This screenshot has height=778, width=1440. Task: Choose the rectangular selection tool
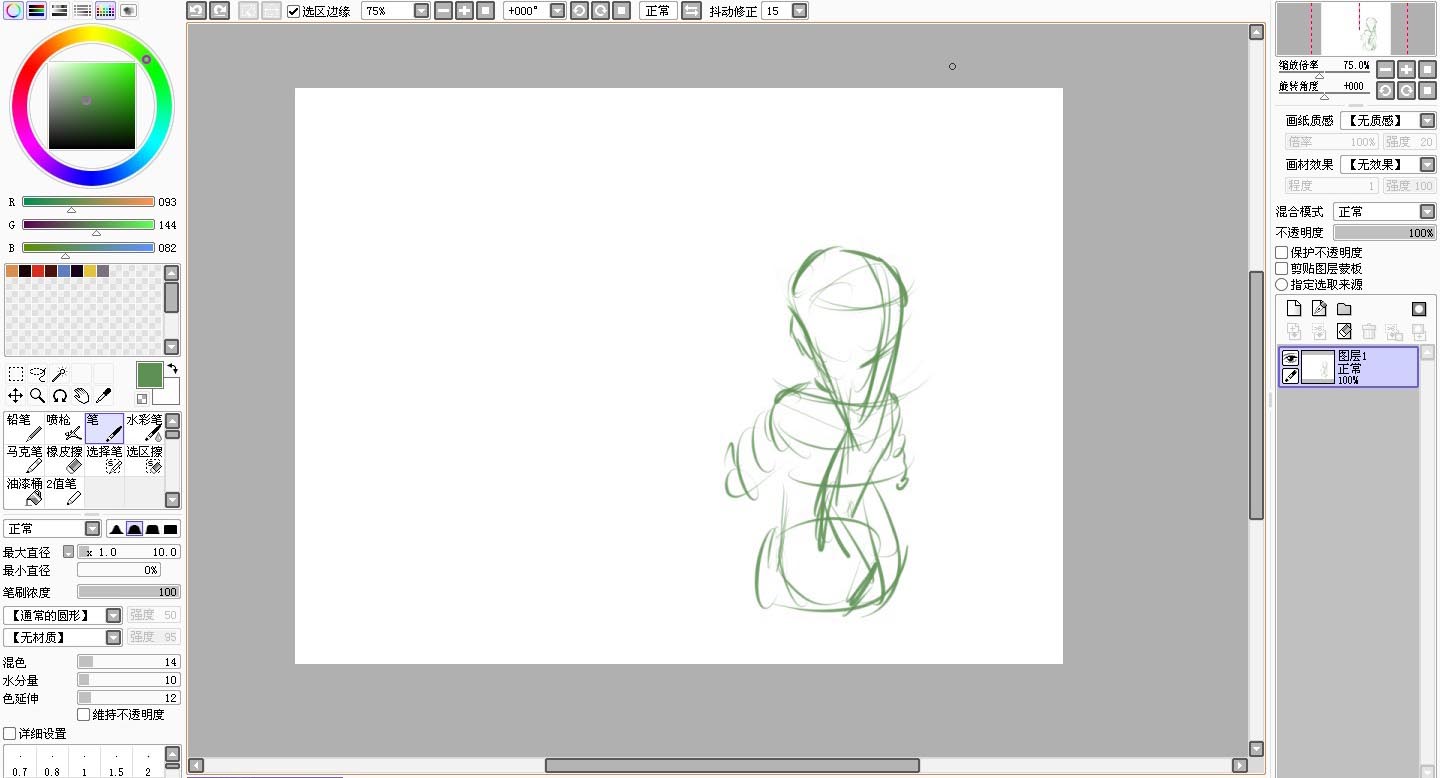(x=16, y=374)
